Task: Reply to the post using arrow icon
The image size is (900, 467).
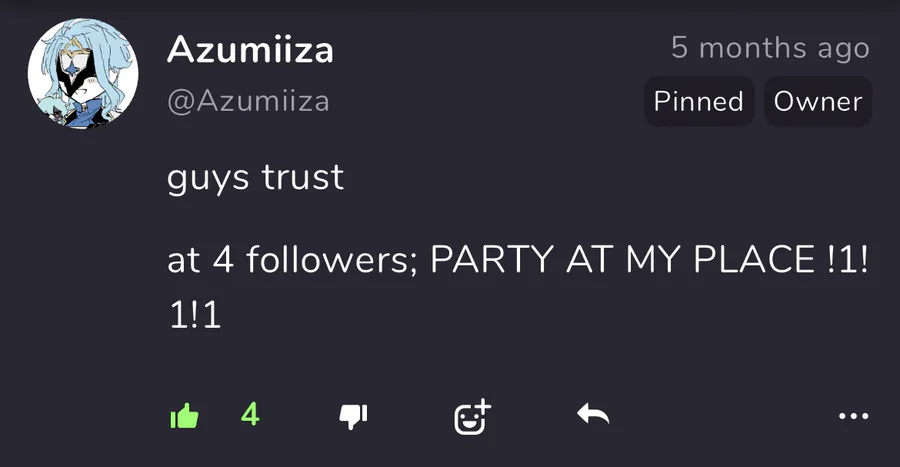Action: pos(593,414)
